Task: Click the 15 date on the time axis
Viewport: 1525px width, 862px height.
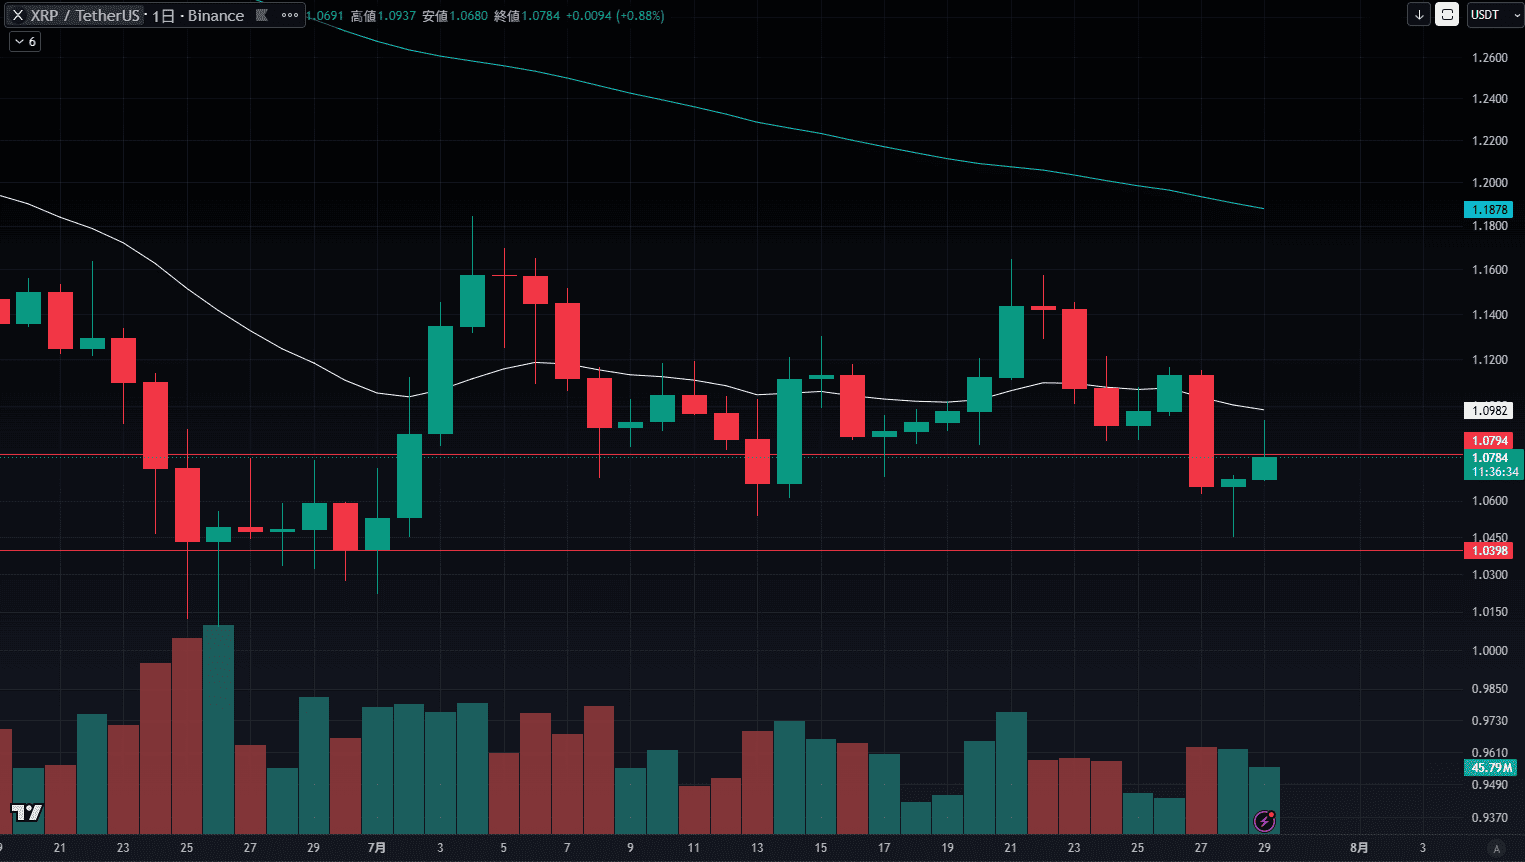Action: pos(821,848)
